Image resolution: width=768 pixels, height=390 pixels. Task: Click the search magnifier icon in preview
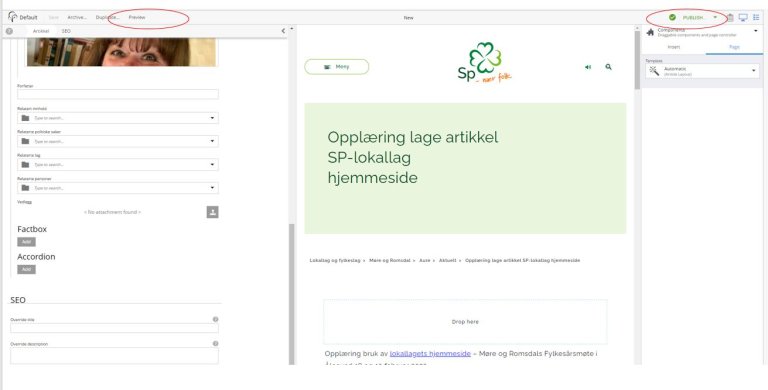tap(608, 67)
